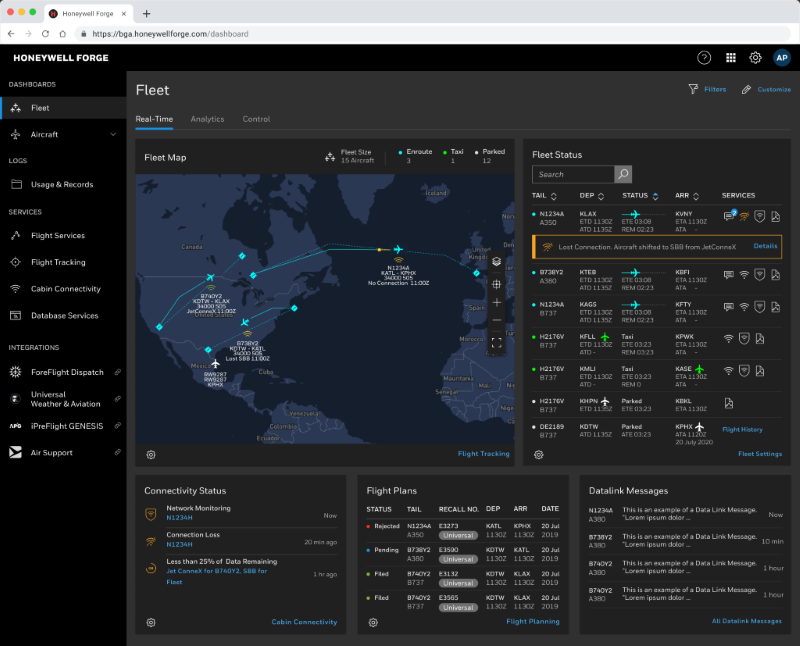Click Details on the Lost Connection alert

(x=765, y=245)
